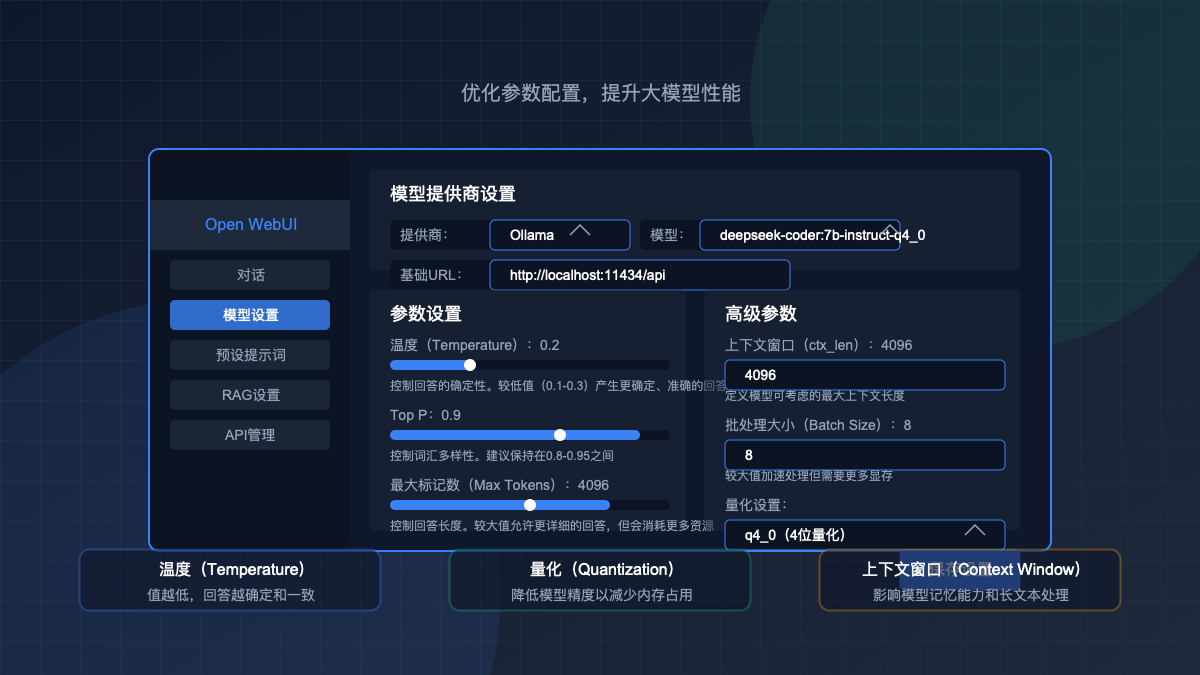Click the 提供商： label
The image size is (1200, 675).
(x=424, y=235)
